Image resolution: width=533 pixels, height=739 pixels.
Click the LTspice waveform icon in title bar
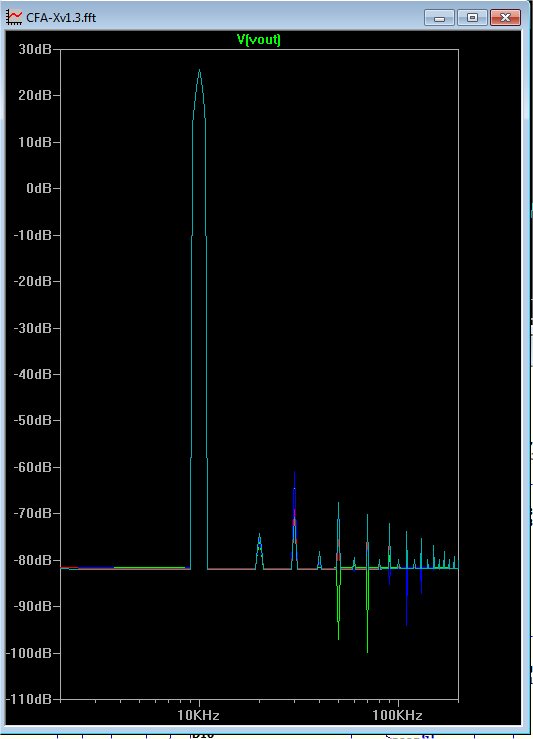pos(14,17)
